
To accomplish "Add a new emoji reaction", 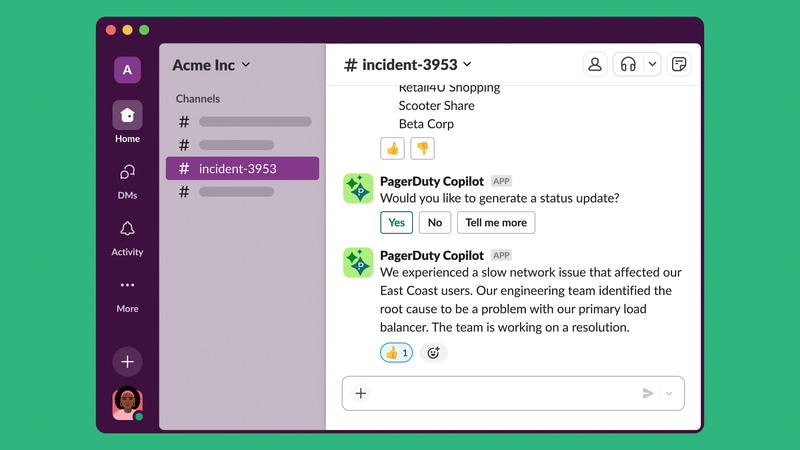I will (x=433, y=353).
